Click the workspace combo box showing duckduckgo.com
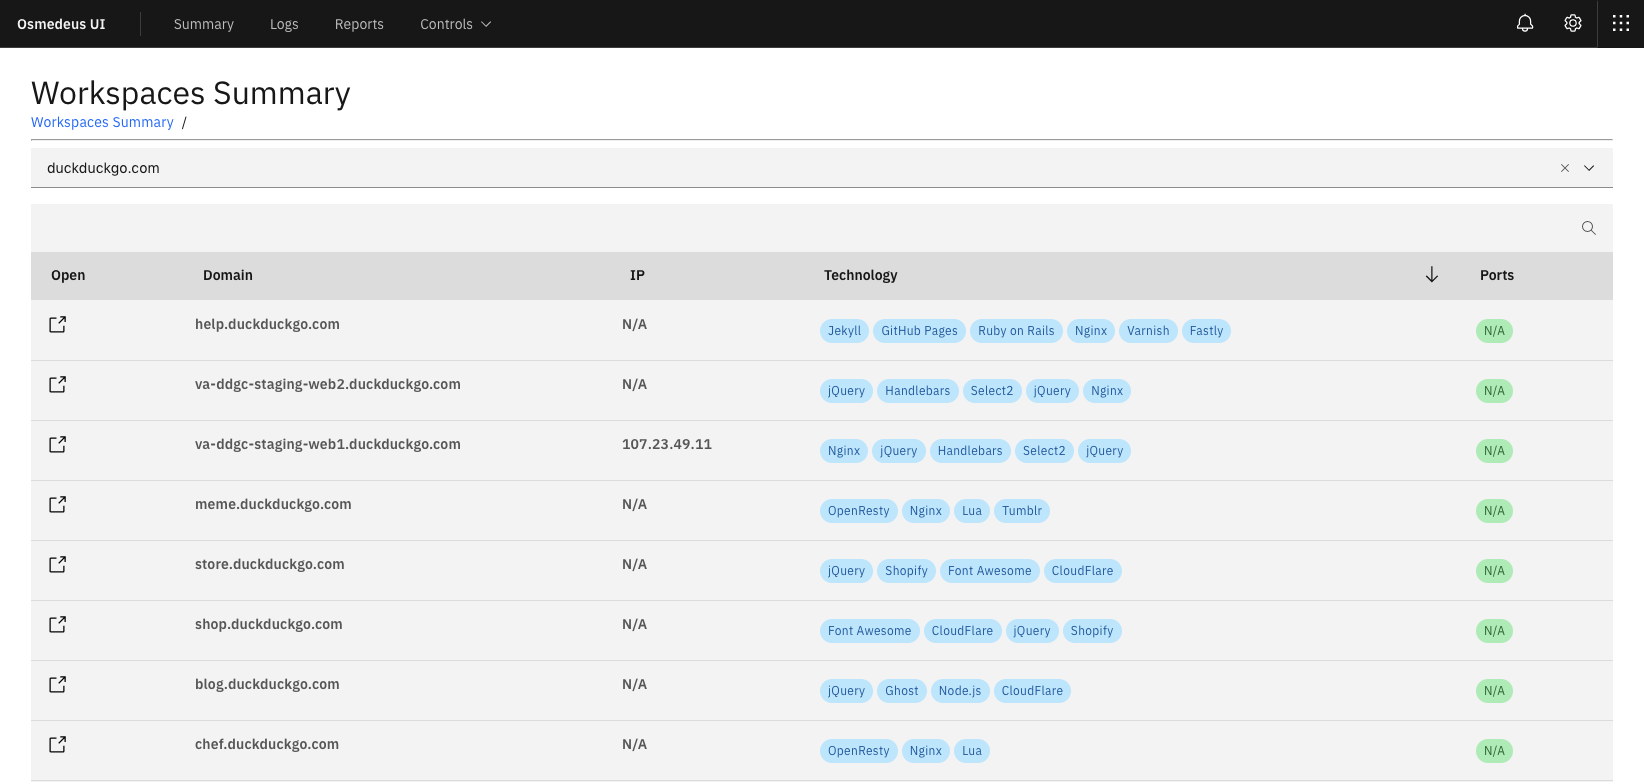The height and width of the screenshot is (782, 1644). tap(822, 168)
